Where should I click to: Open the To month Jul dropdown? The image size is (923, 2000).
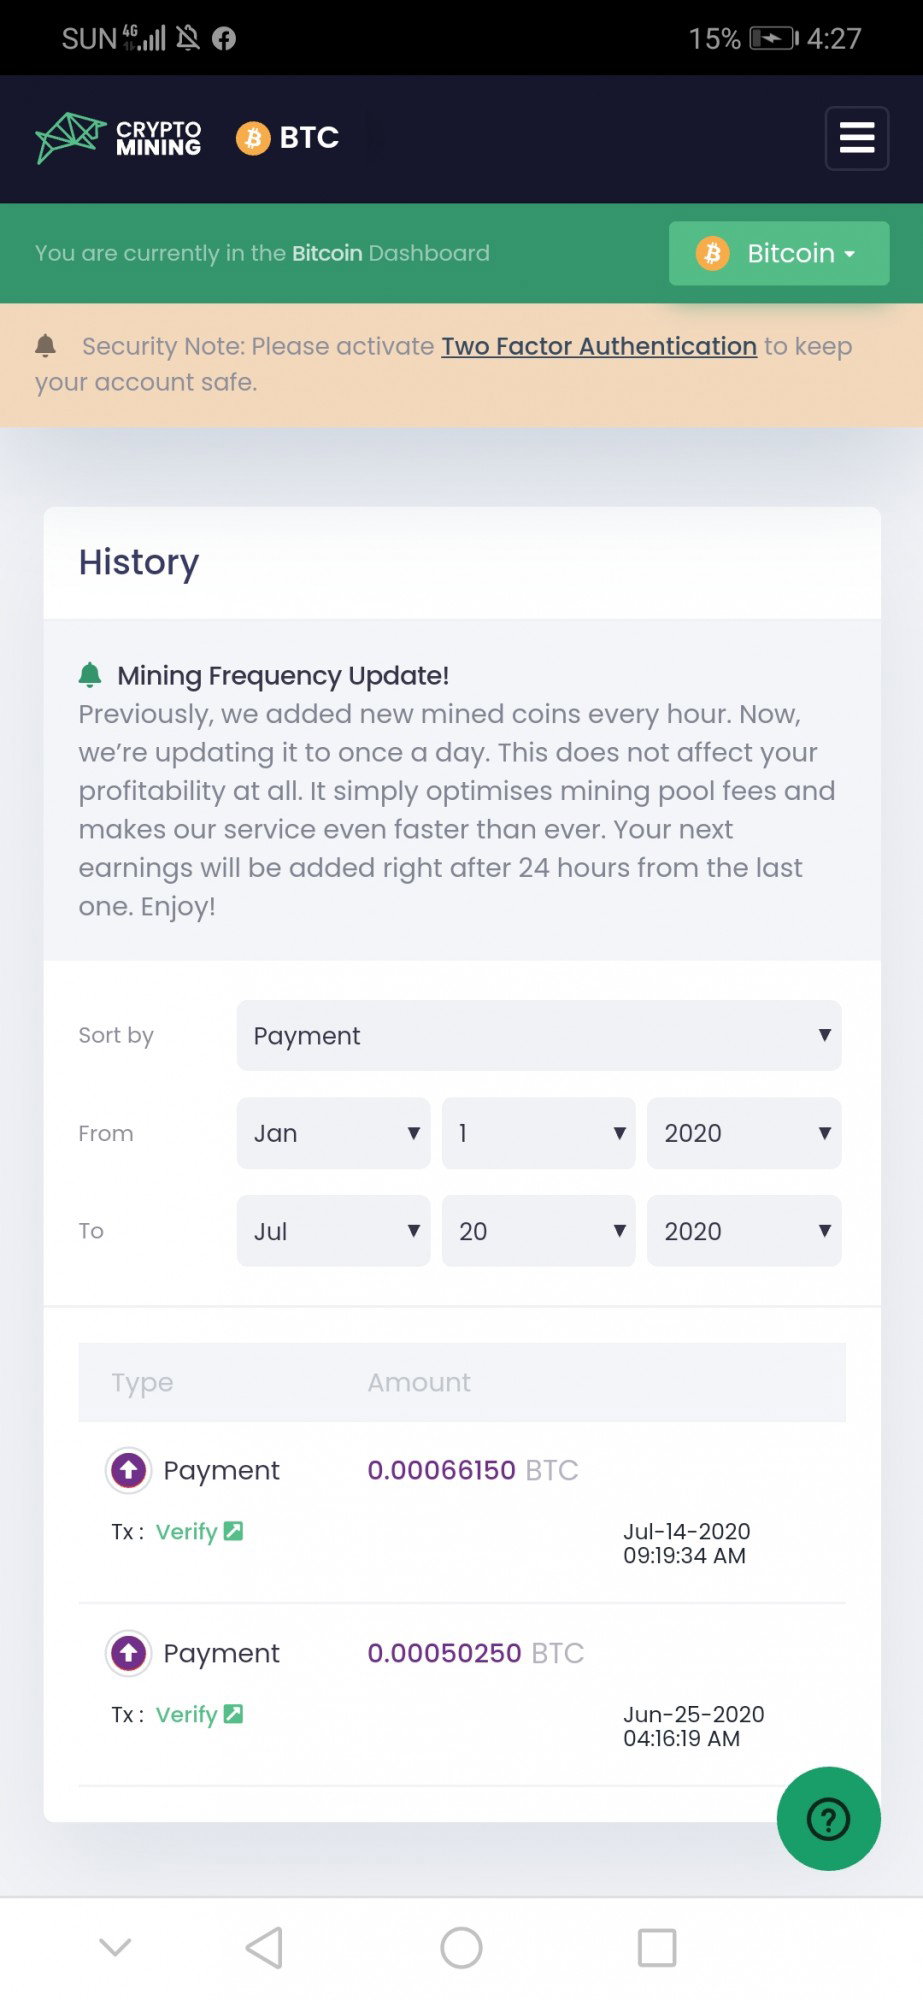coord(333,1231)
